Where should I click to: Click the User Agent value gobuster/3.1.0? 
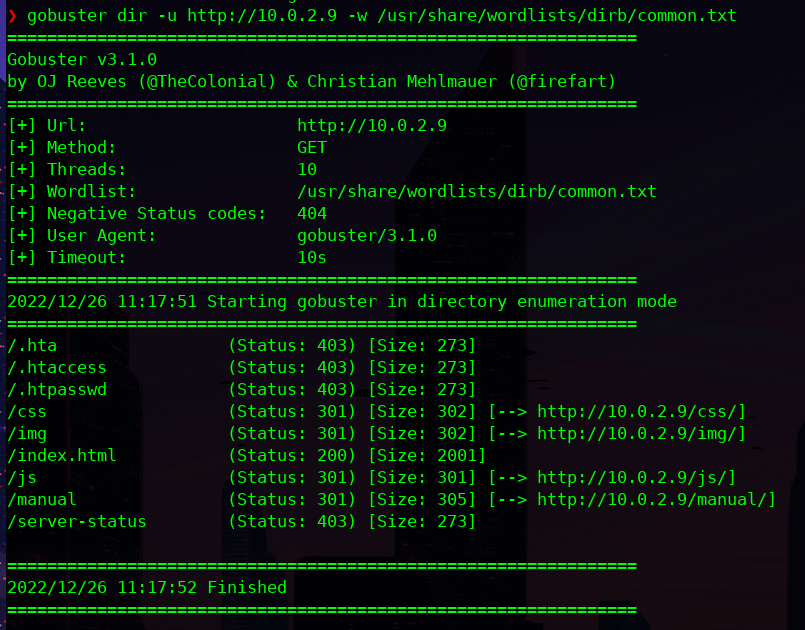(366, 236)
